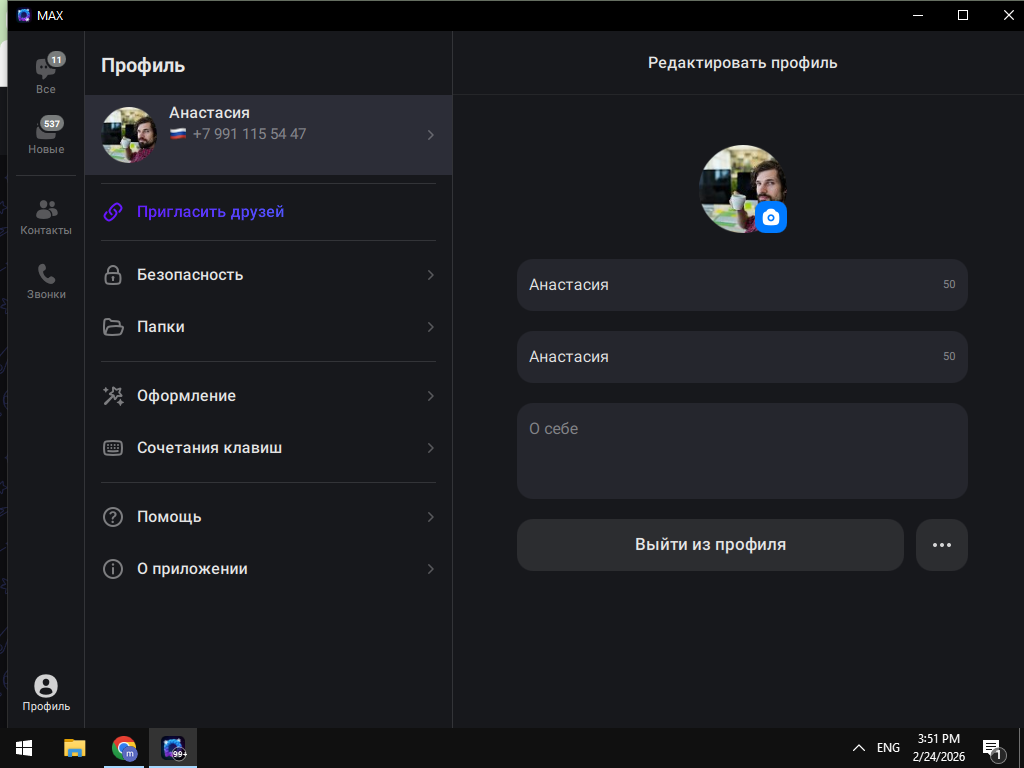Open the Все chats tab icon
Image resolution: width=1024 pixels, height=768 pixels.
coord(46,68)
